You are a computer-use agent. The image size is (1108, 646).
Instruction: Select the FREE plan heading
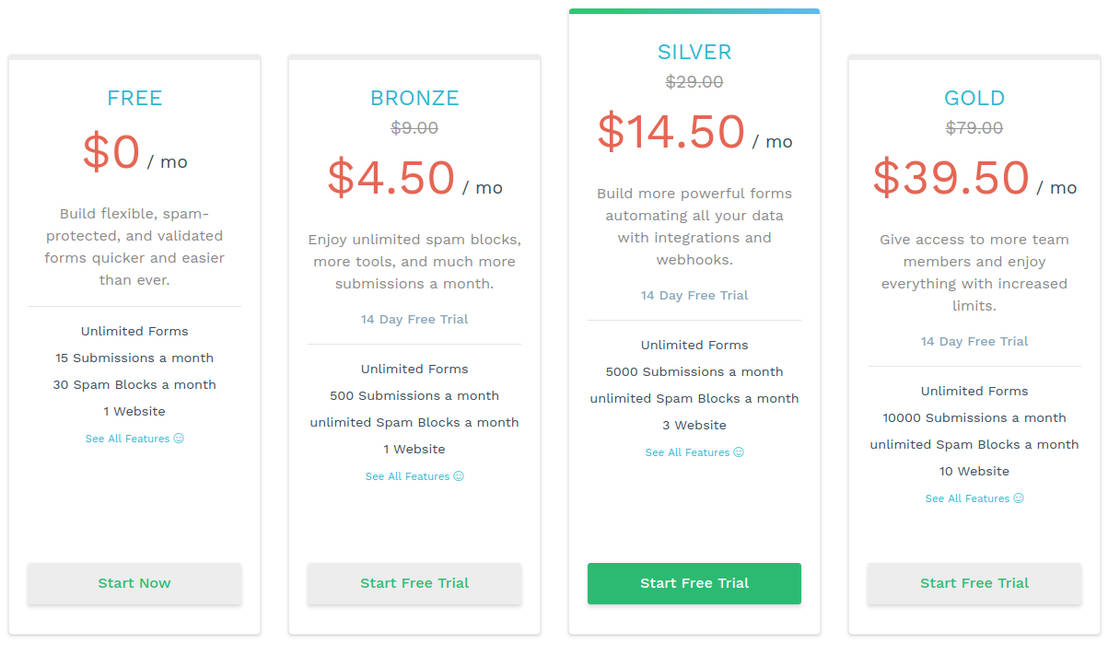tap(134, 98)
